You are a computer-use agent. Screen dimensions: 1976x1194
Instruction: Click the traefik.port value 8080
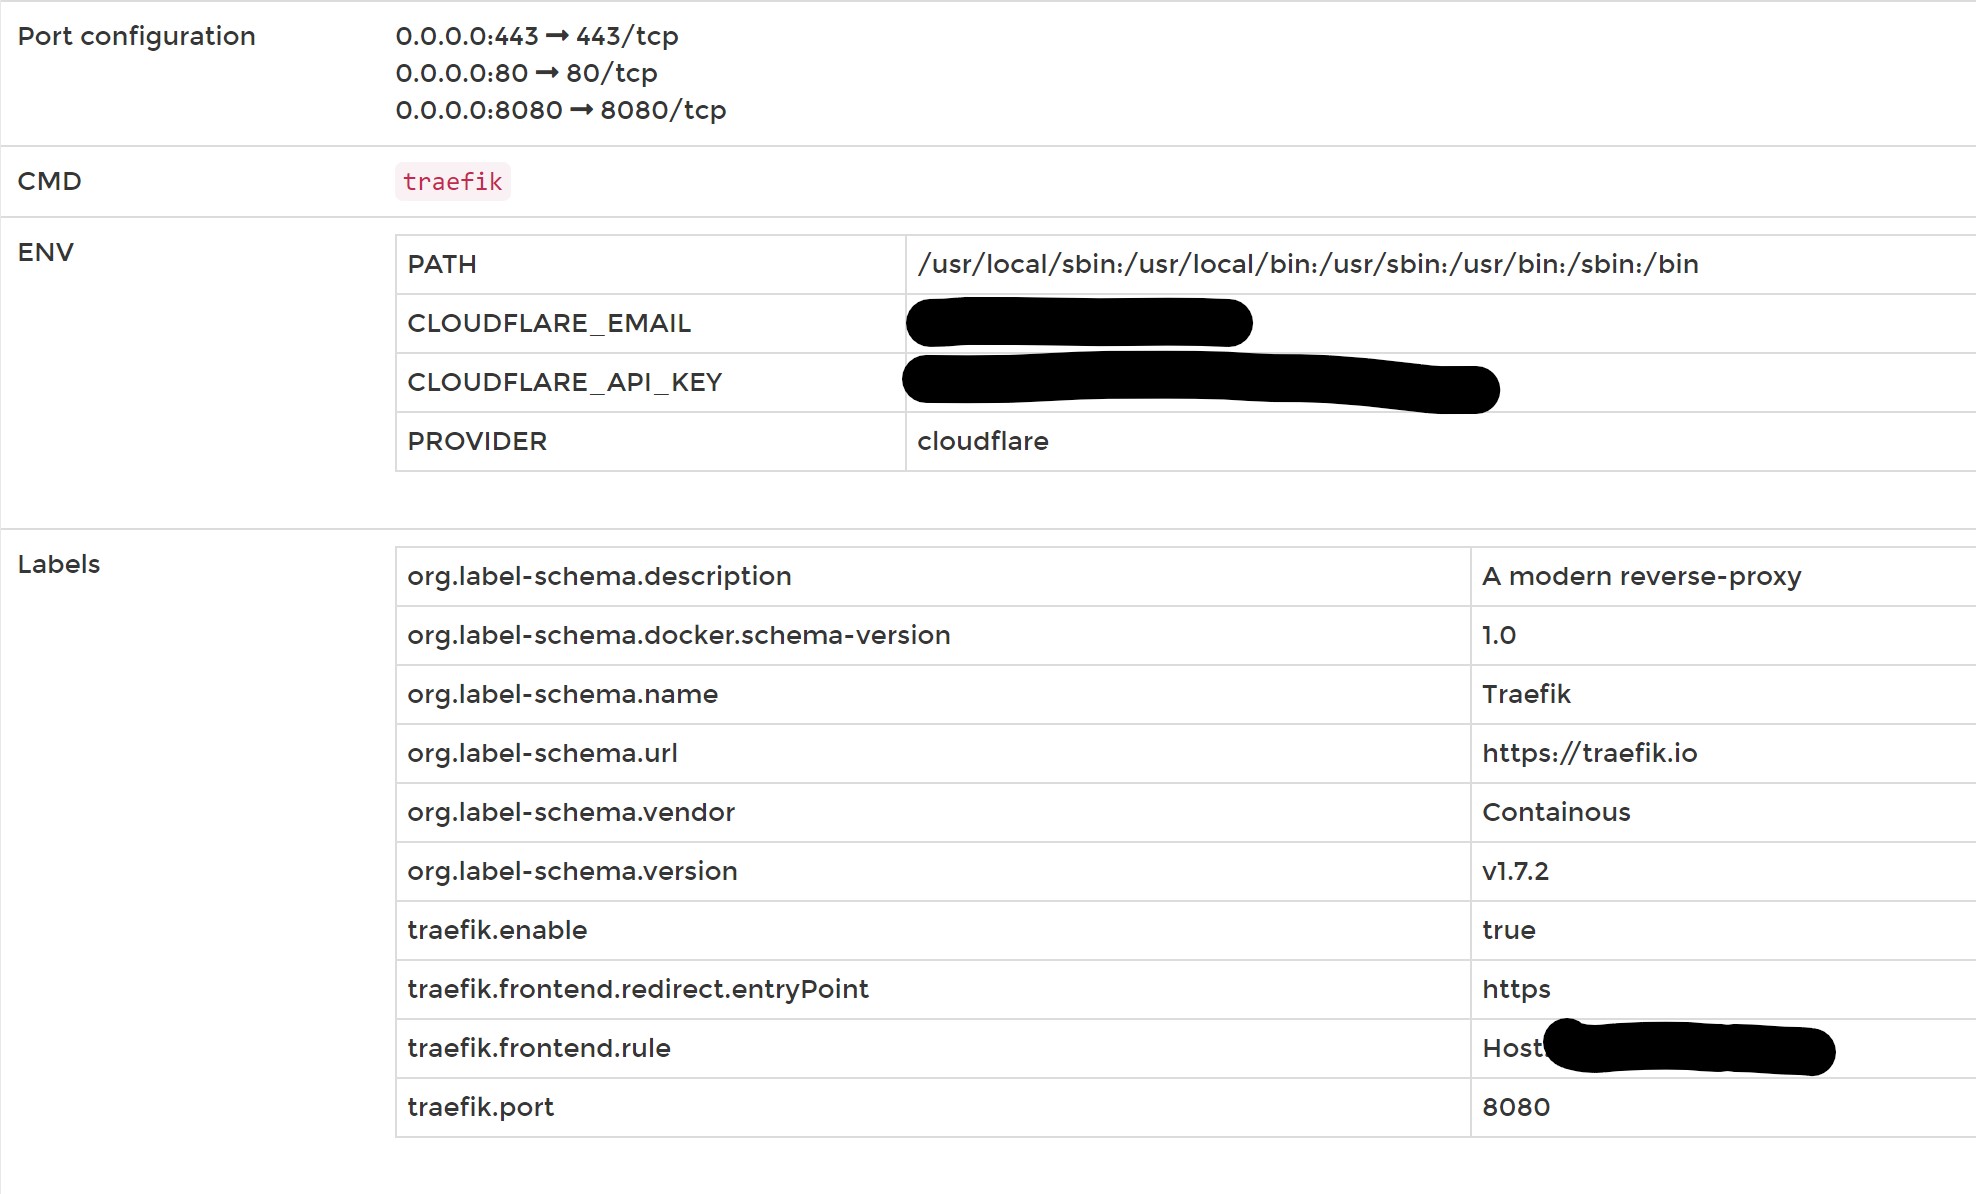coord(1515,1107)
